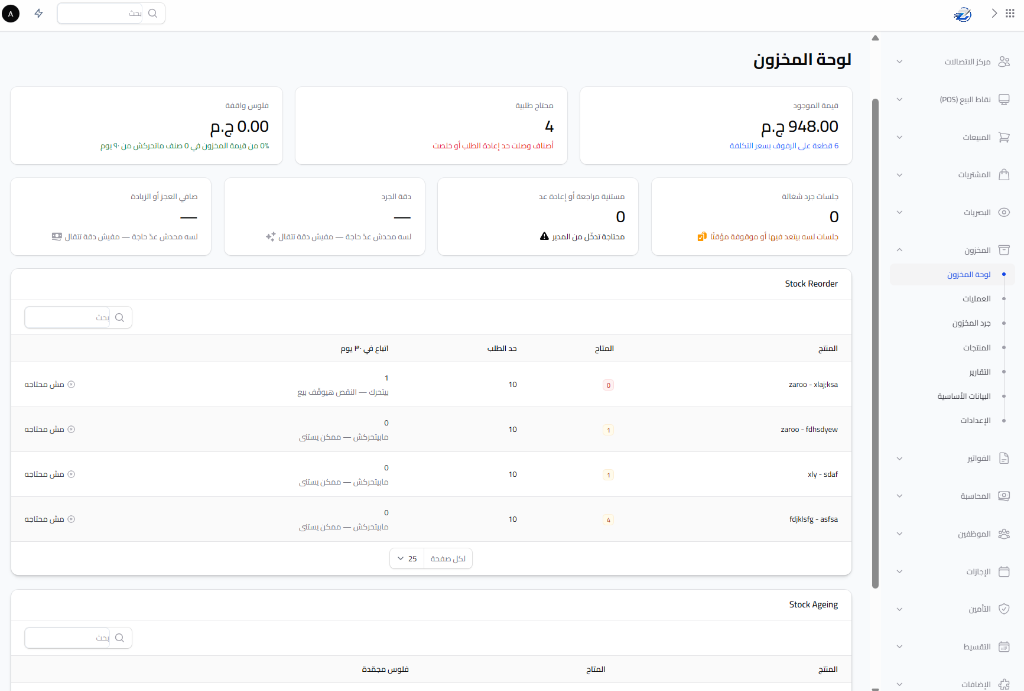
Task: Click the red 0 available badge for xlajksa
Action: (x=608, y=385)
